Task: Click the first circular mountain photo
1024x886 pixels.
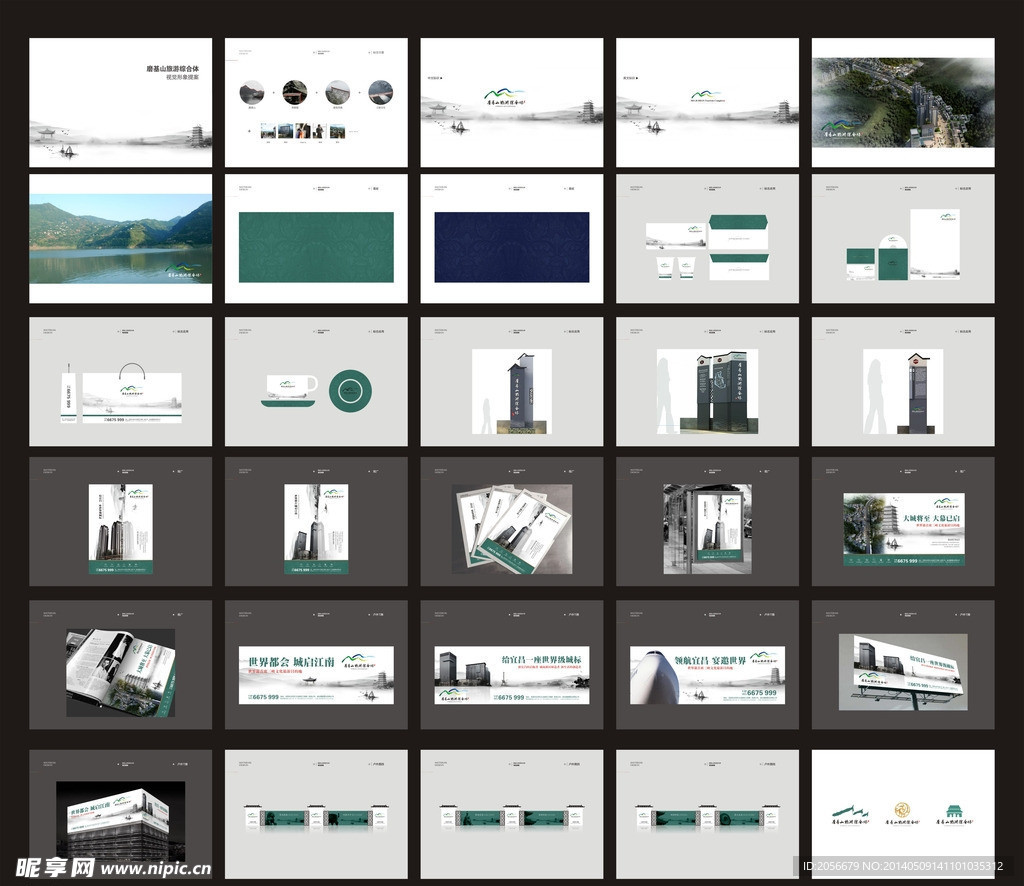Action: 251,93
